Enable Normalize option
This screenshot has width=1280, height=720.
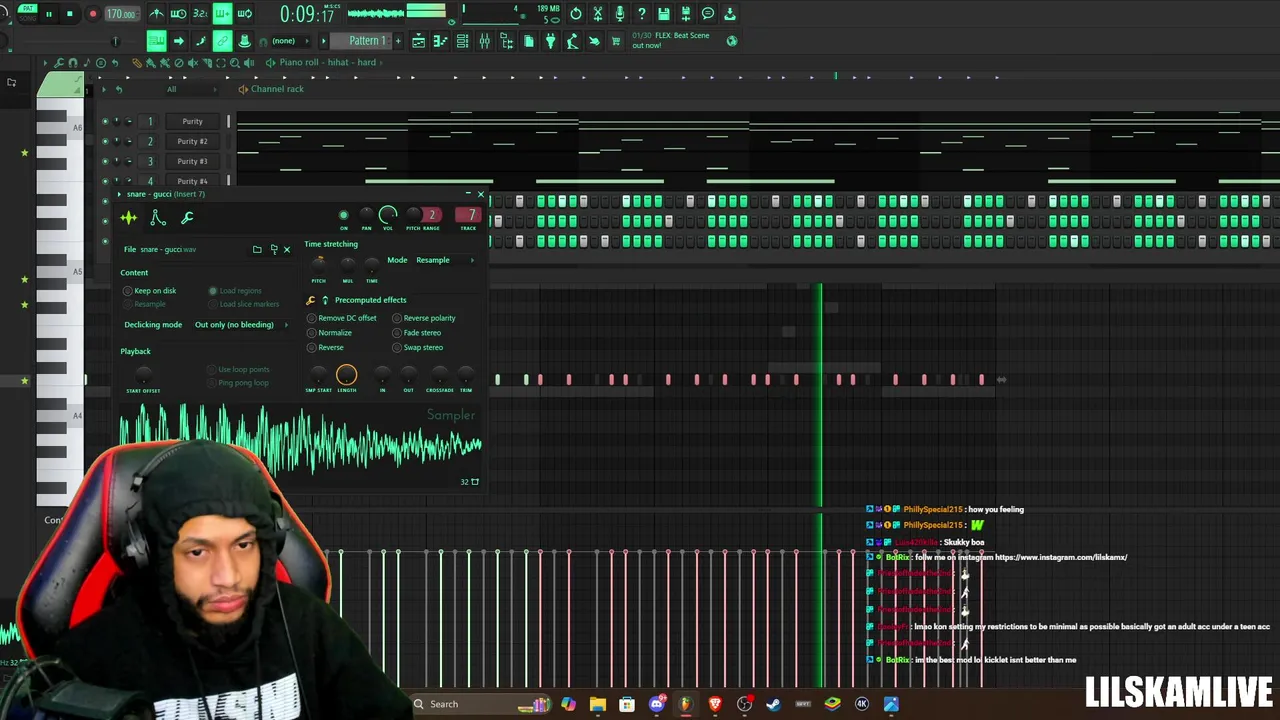(329, 332)
